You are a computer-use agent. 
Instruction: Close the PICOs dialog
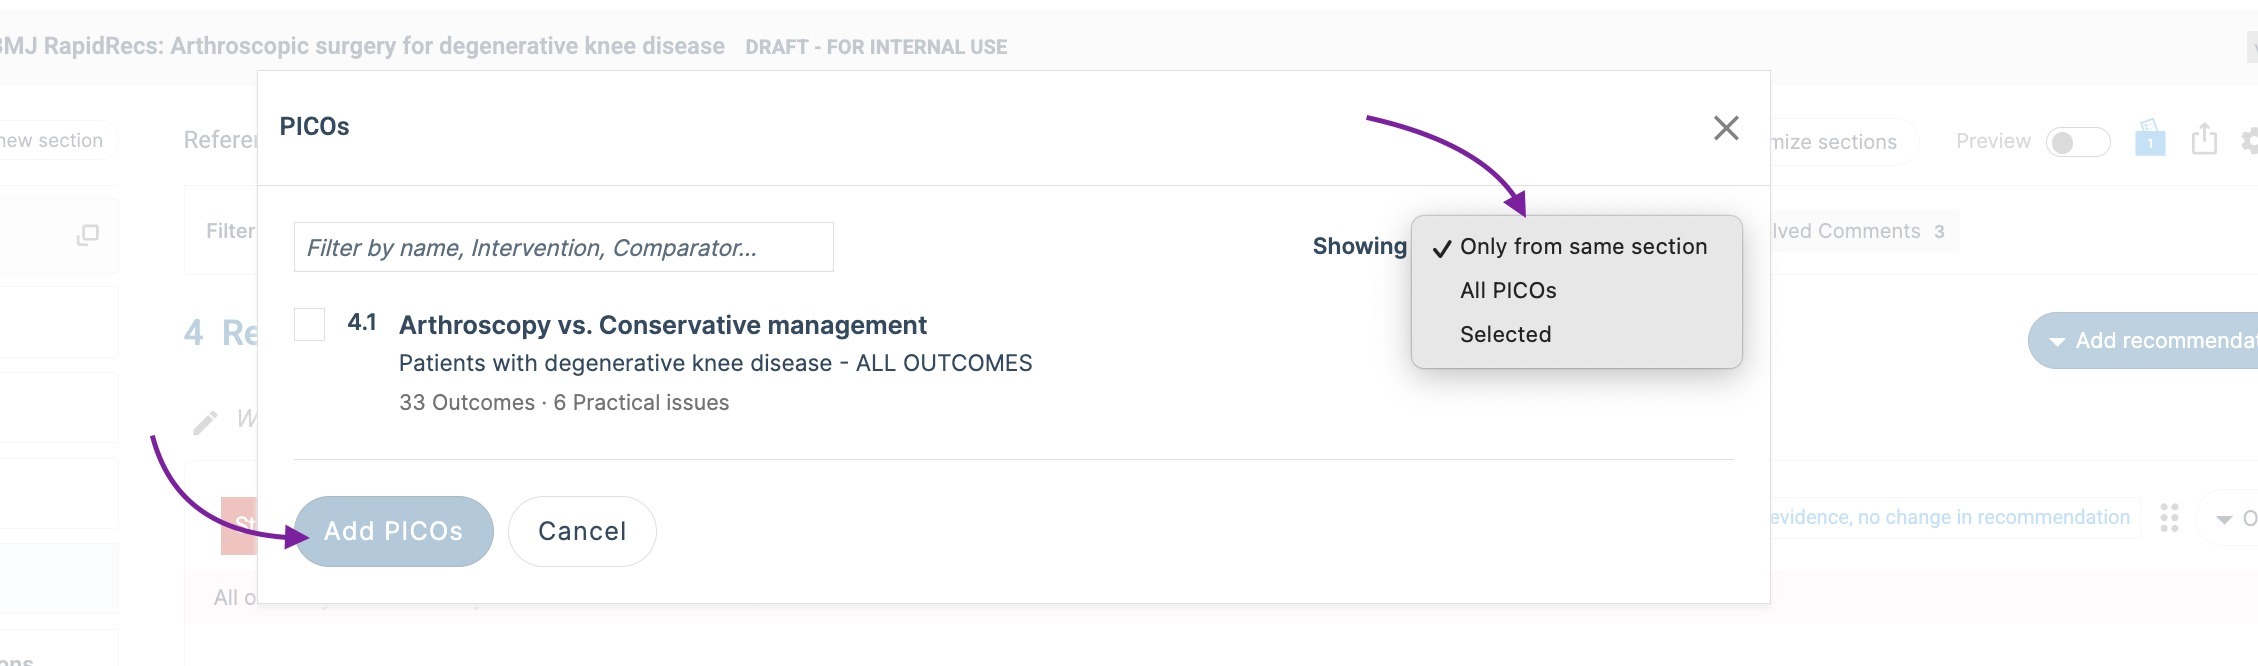point(1726,128)
